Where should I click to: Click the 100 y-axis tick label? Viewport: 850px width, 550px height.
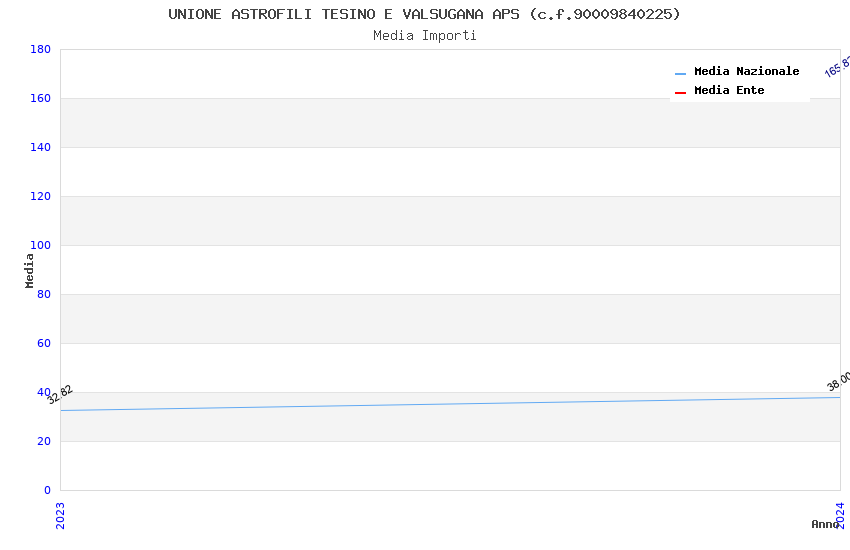click(x=40, y=245)
